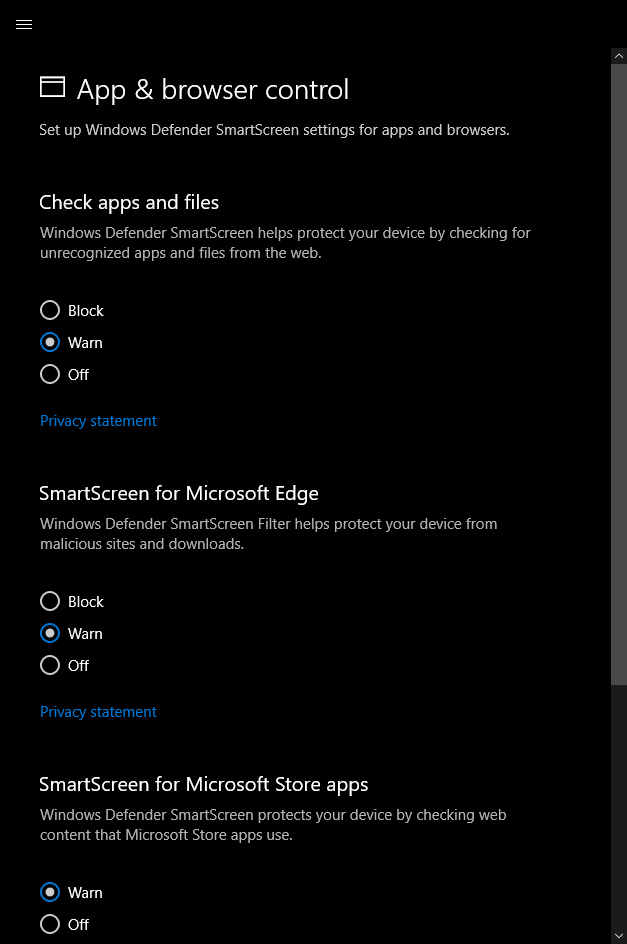Click the scrollbar up arrow
627x944 pixels.
[619, 56]
